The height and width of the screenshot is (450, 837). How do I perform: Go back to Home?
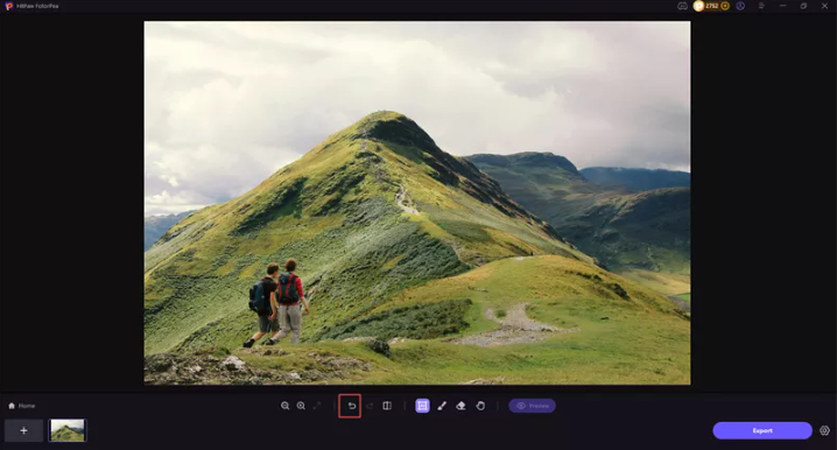point(22,406)
